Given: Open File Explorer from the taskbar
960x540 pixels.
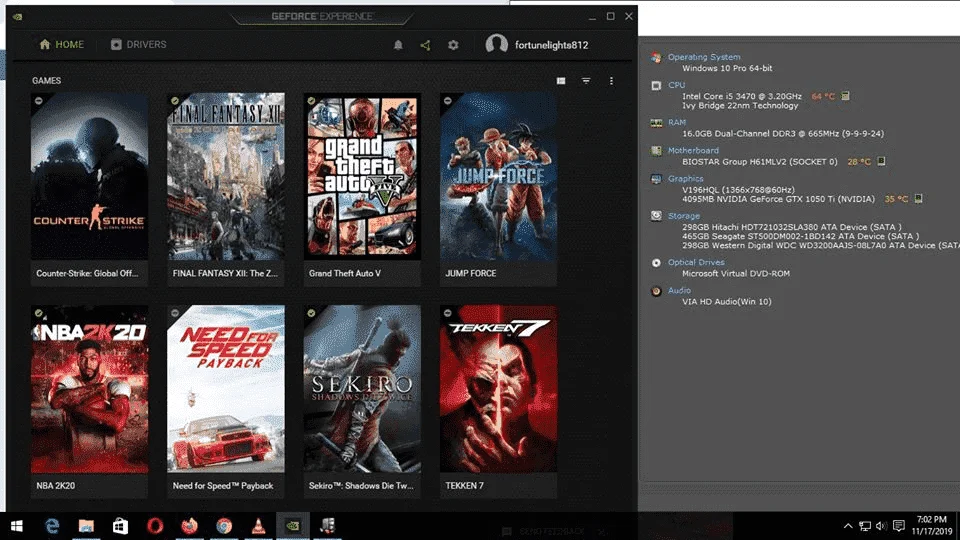Looking at the screenshot, I should coord(86,526).
